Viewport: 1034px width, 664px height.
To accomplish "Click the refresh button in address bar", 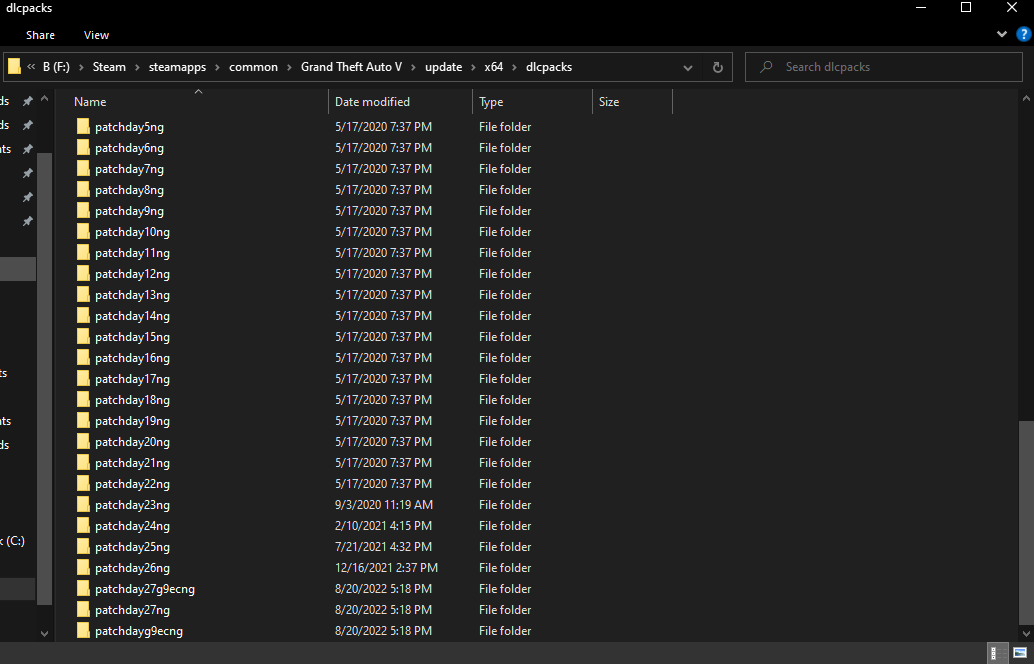I will 717,67.
